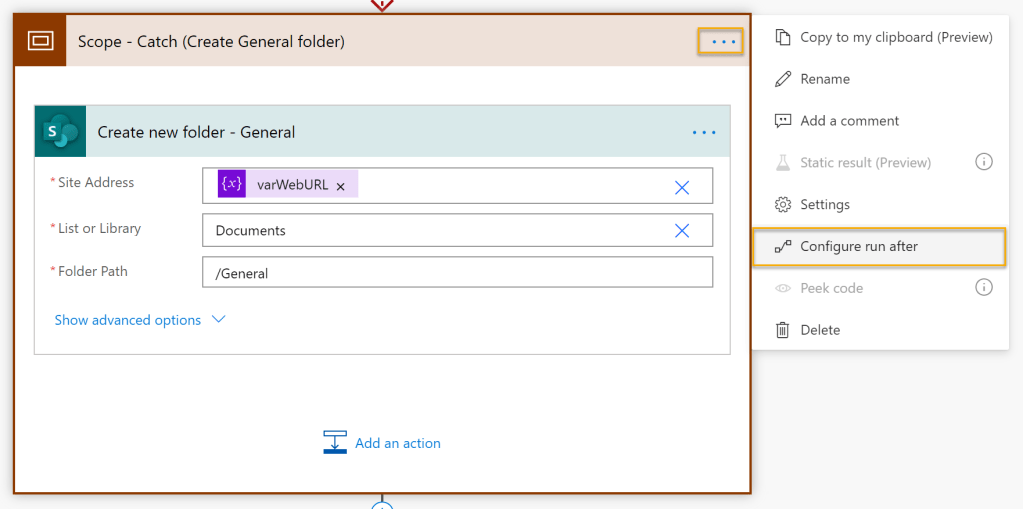Click the Folder Path input field
Viewport: 1023px width, 509px height.
click(457, 273)
